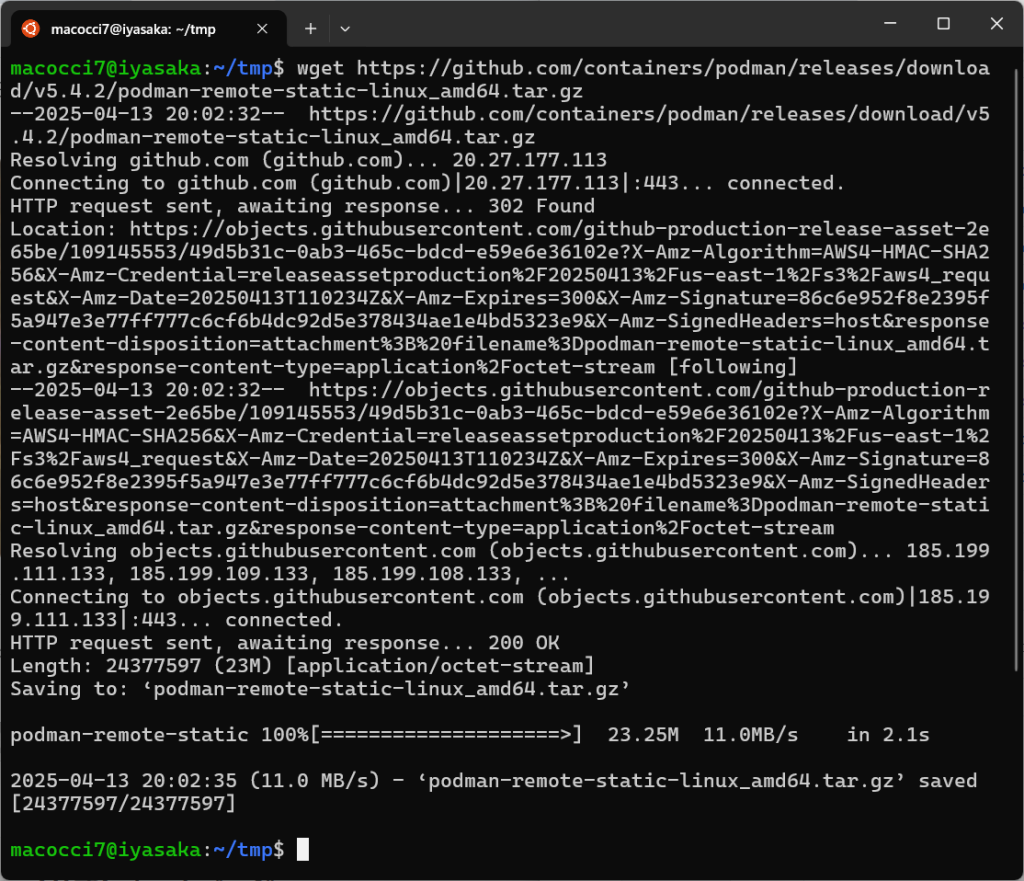Click the block cursor at the final prompt
Image resolution: width=1024 pixels, height=881 pixels.
303,850
